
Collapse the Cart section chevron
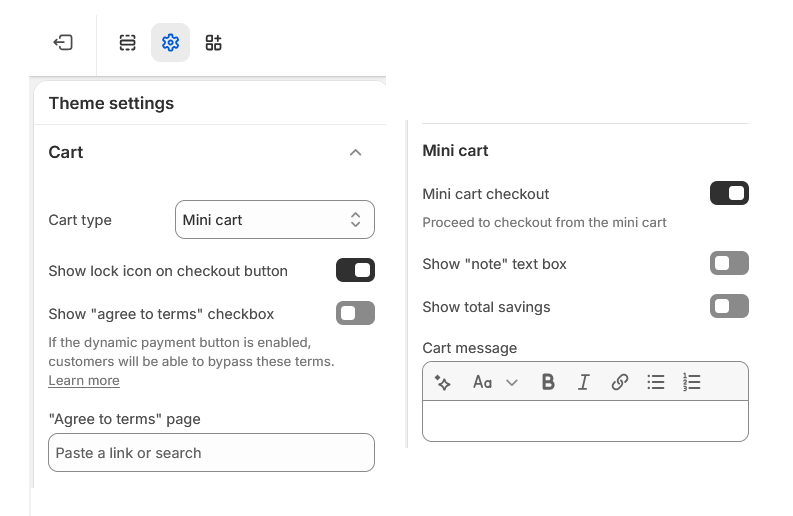point(356,152)
